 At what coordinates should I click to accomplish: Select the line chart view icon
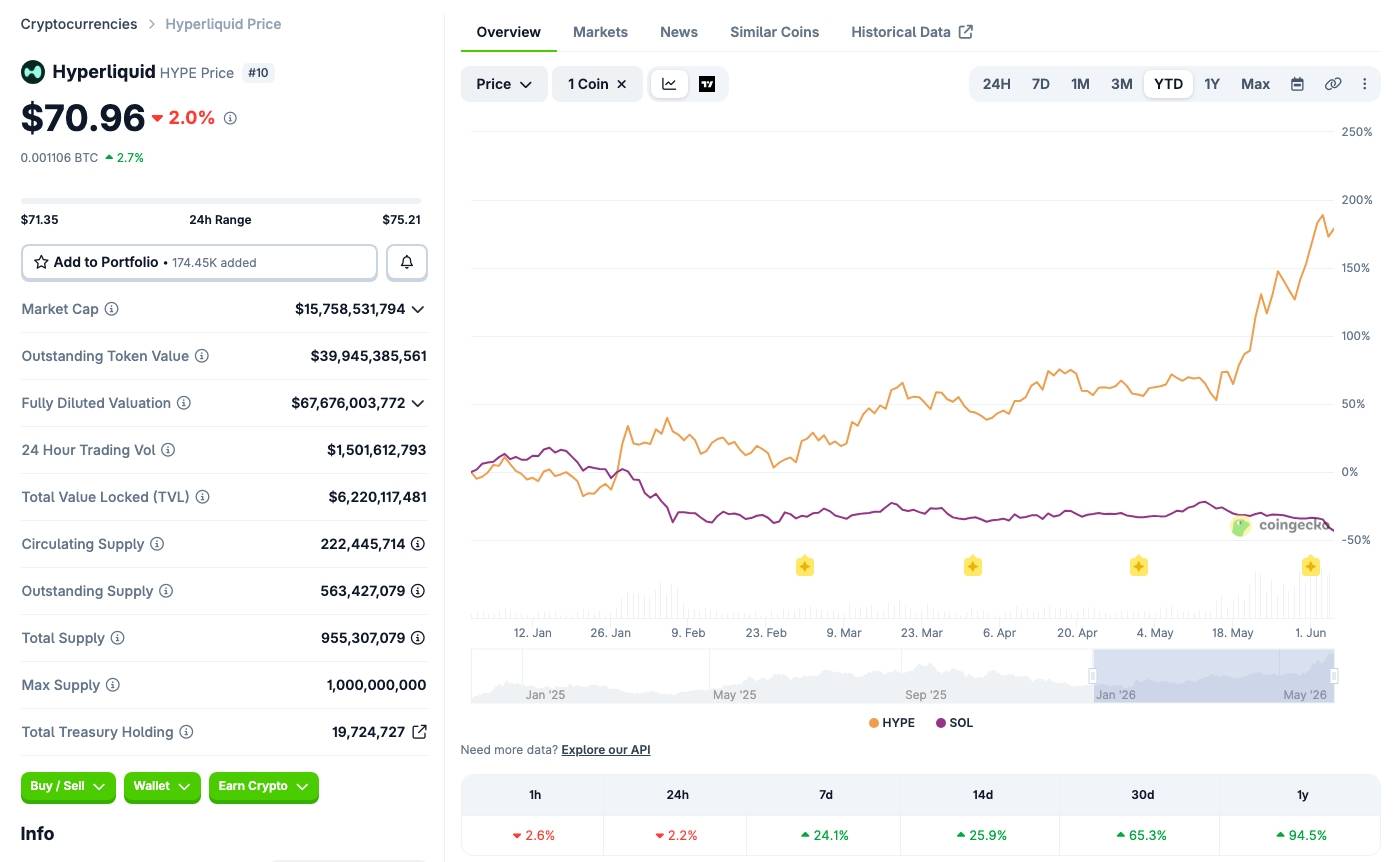click(x=669, y=84)
